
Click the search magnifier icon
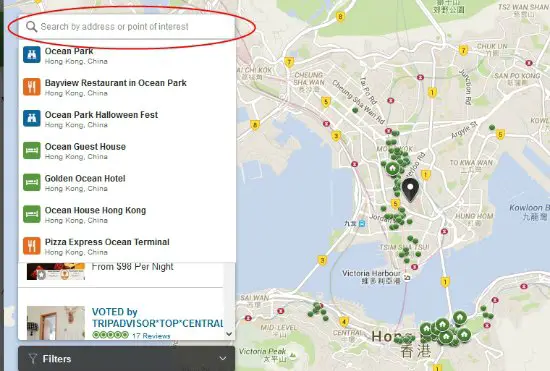(32, 27)
